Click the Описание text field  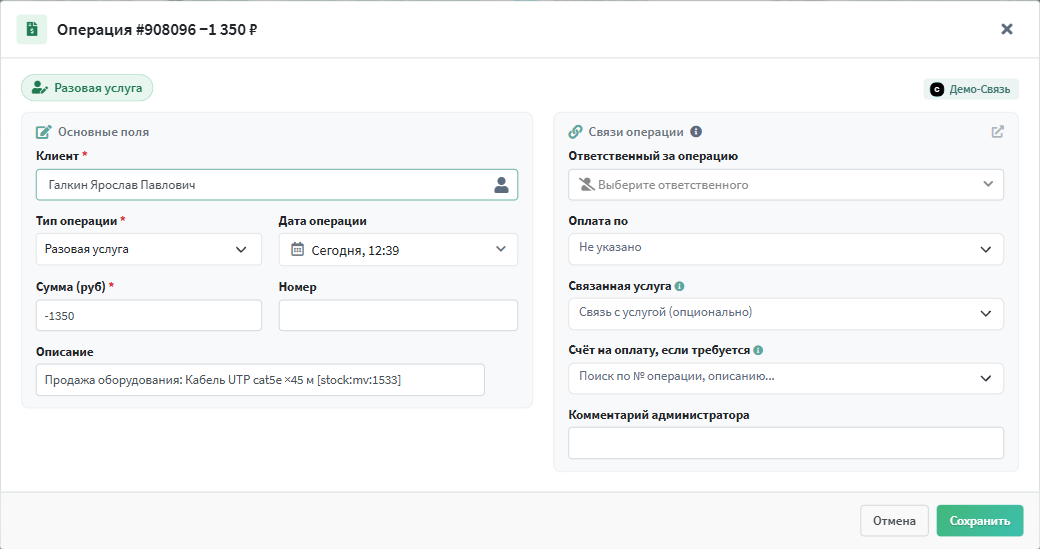(x=260, y=380)
